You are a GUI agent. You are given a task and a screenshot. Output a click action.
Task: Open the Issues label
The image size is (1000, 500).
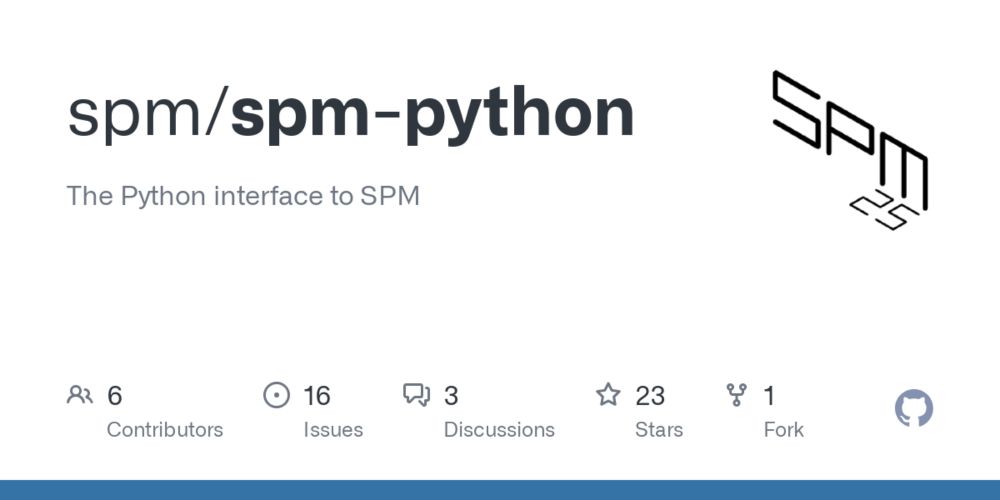click(x=333, y=430)
